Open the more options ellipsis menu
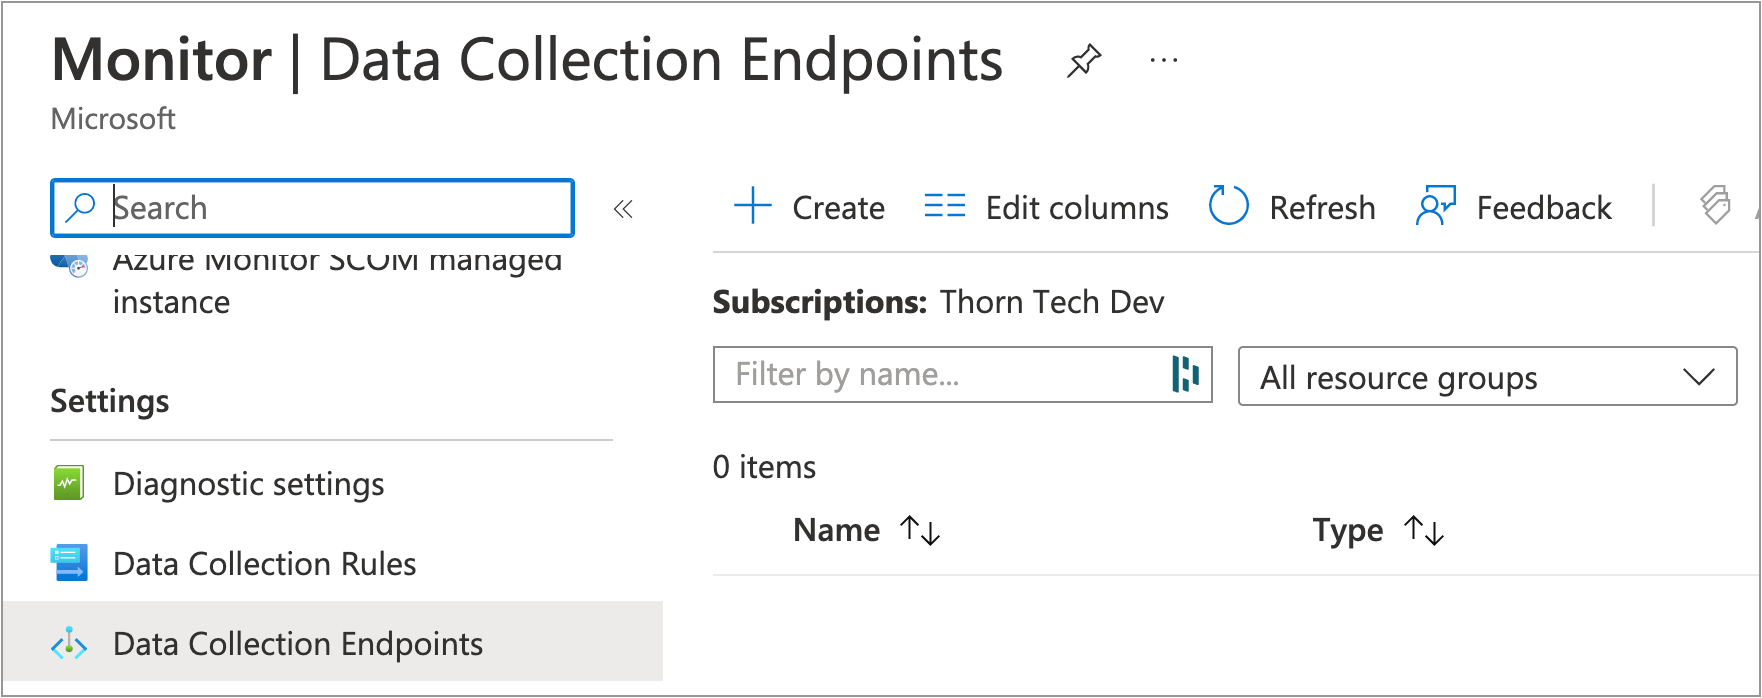The width and height of the screenshot is (1762, 698). coord(1164,61)
